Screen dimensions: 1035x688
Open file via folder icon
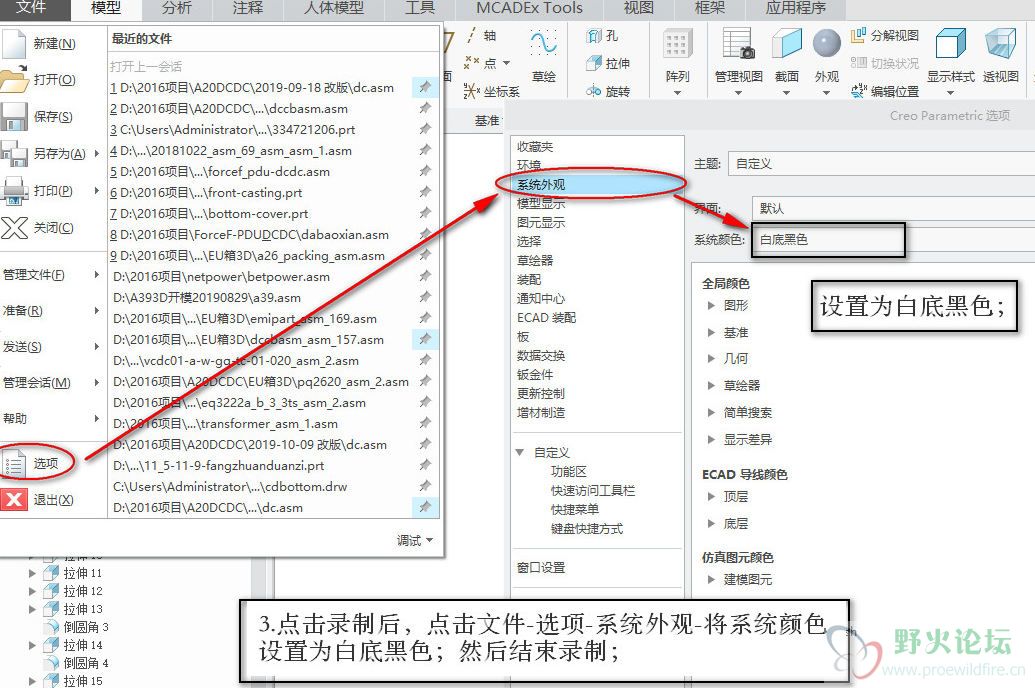(15, 80)
